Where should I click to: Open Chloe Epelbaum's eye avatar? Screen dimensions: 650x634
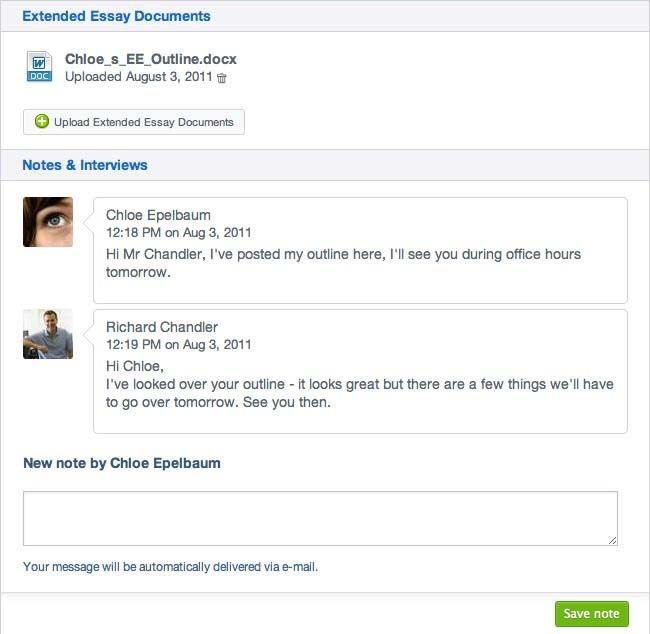48,222
